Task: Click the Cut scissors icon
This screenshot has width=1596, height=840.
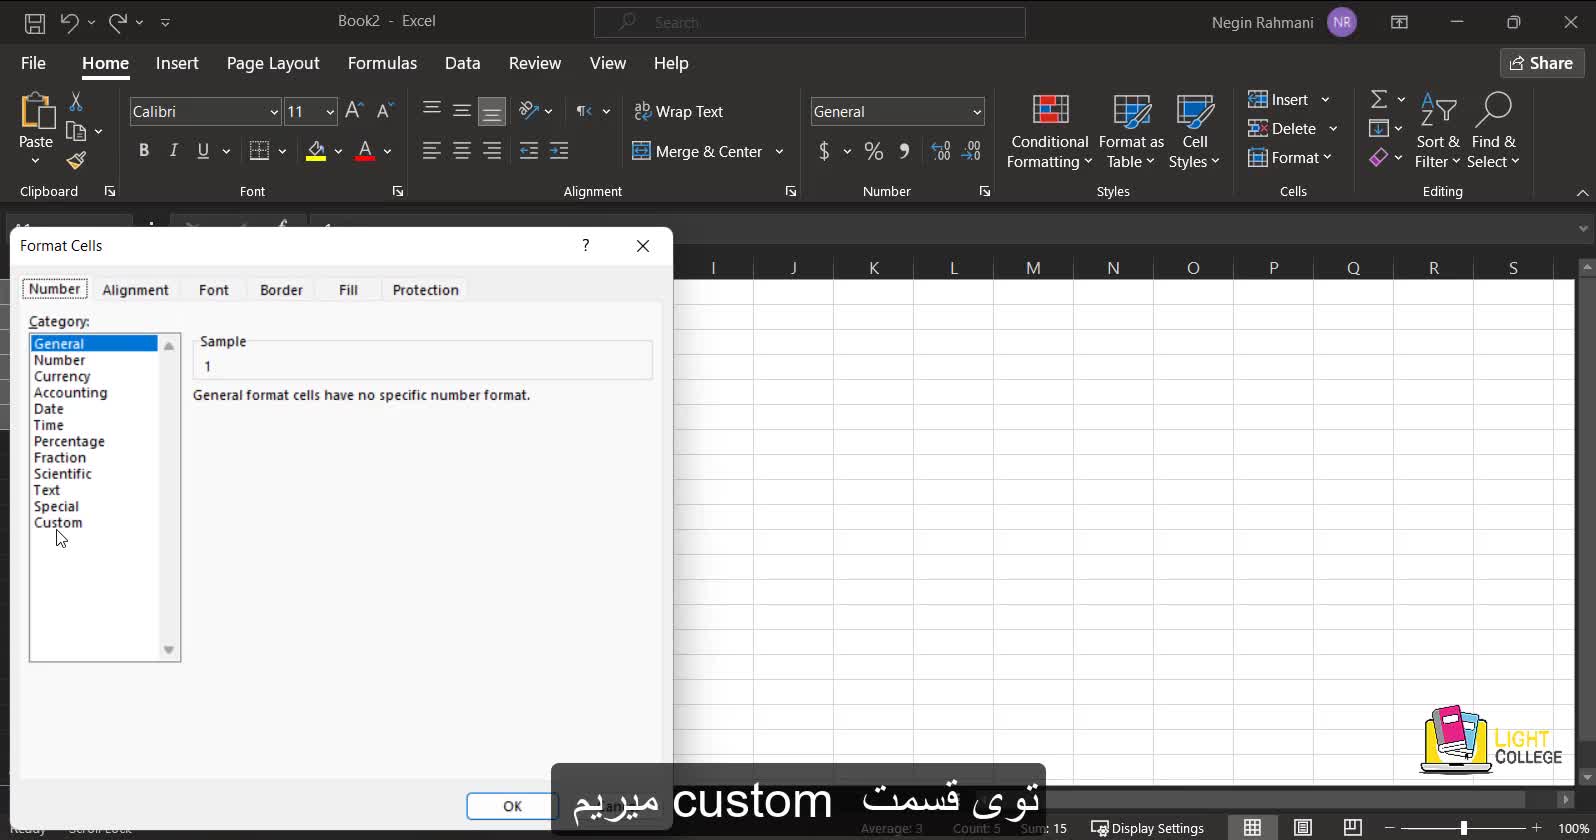Action: pos(76,102)
